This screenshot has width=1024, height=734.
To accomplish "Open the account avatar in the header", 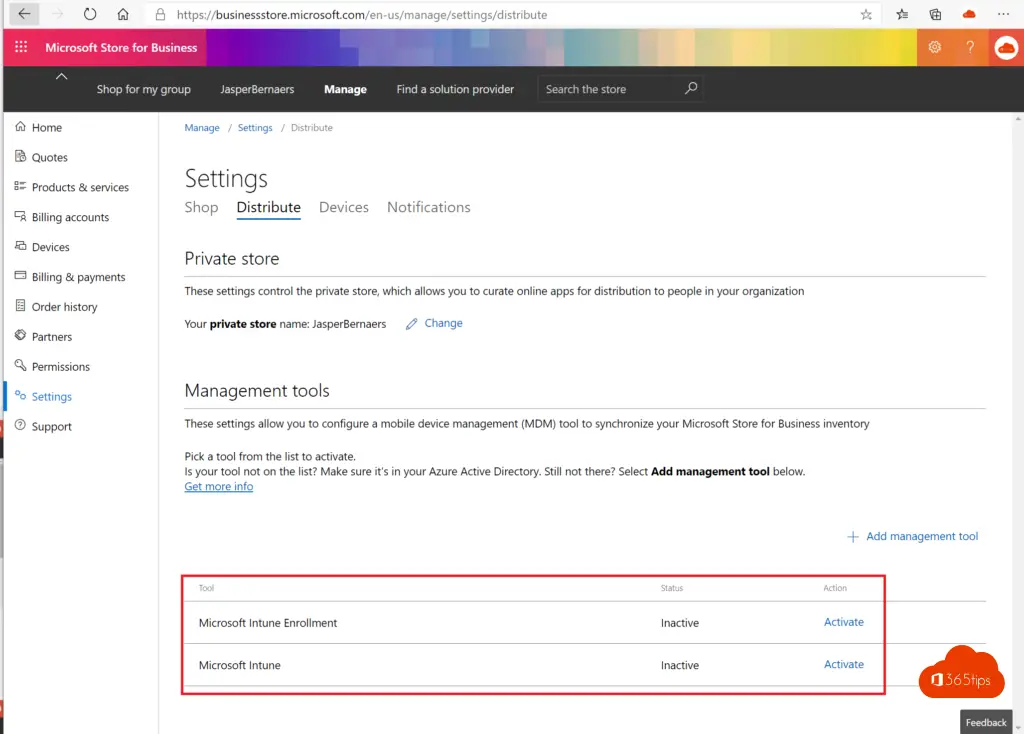I will pos(1006,48).
